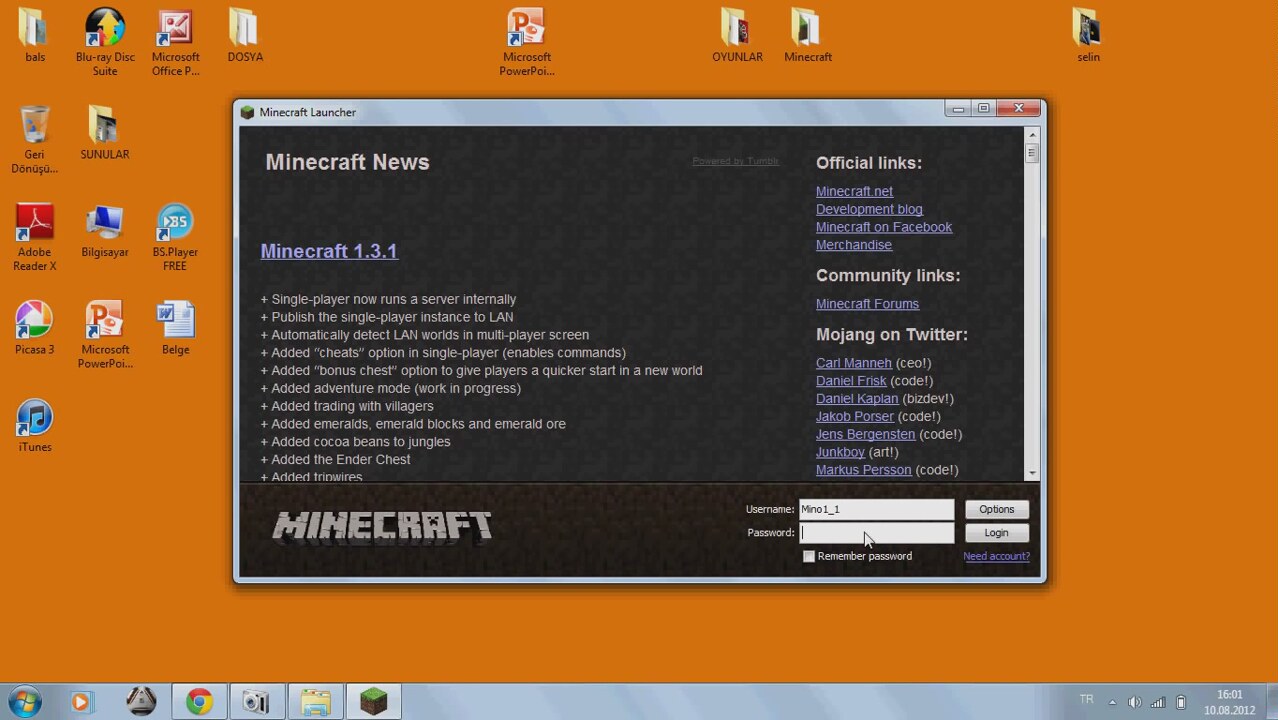The height and width of the screenshot is (720, 1278).
Task: Click the Minecraft Launcher title bar icon
Action: tap(247, 112)
